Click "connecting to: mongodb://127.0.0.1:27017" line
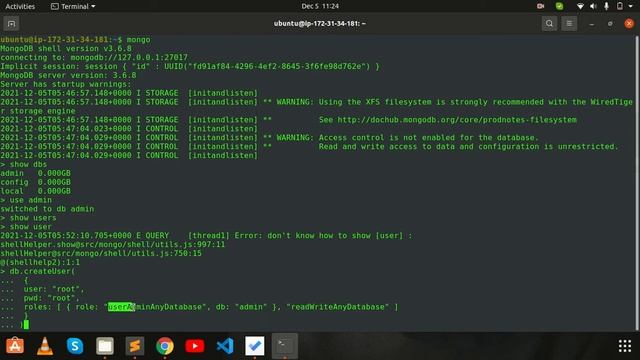Image resolution: width=640 pixels, height=360 pixels. (x=94, y=58)
